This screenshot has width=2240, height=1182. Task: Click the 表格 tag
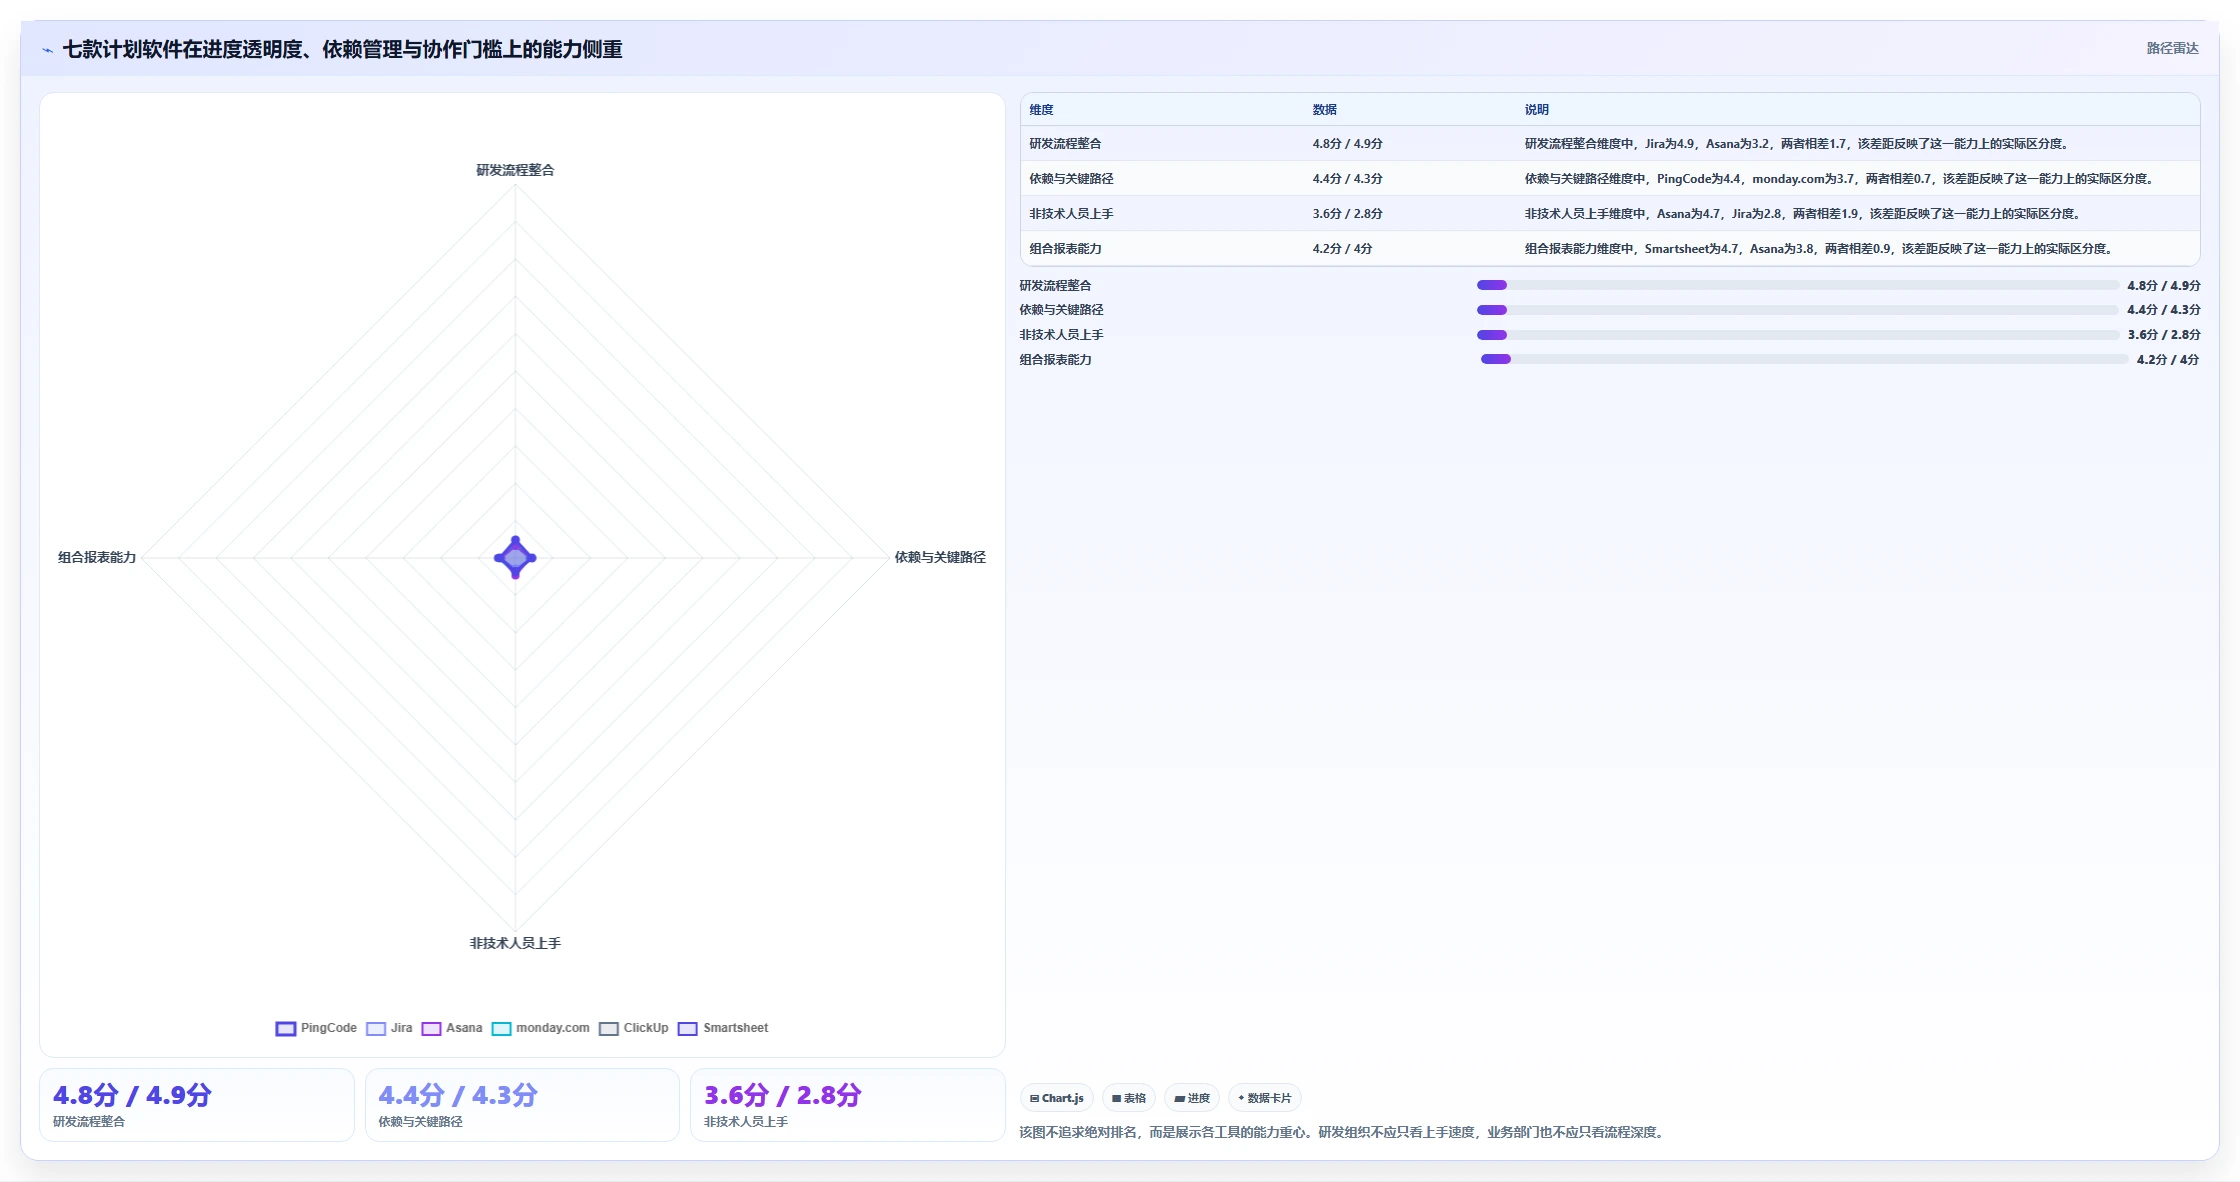coord(1129,1098)
